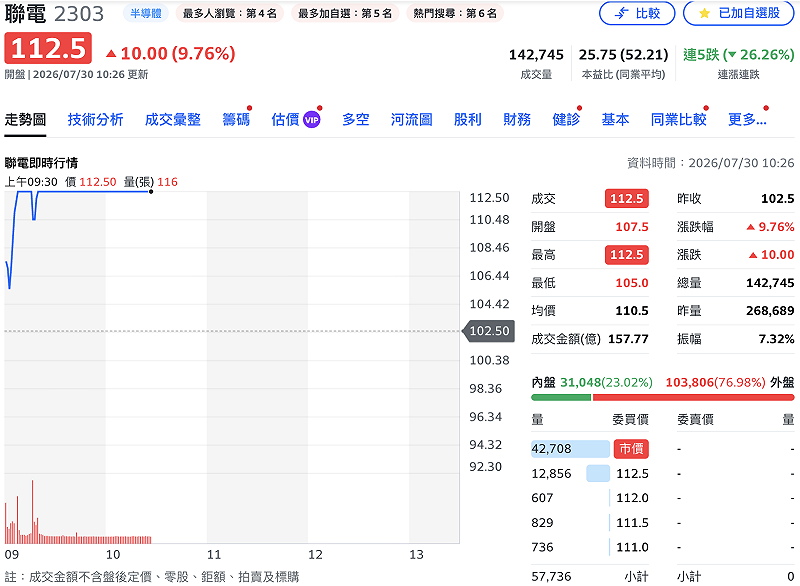The image size is (800, 586).
Task: Open 熱門搜尋 第6名 ranking badge
Action: 455,13
